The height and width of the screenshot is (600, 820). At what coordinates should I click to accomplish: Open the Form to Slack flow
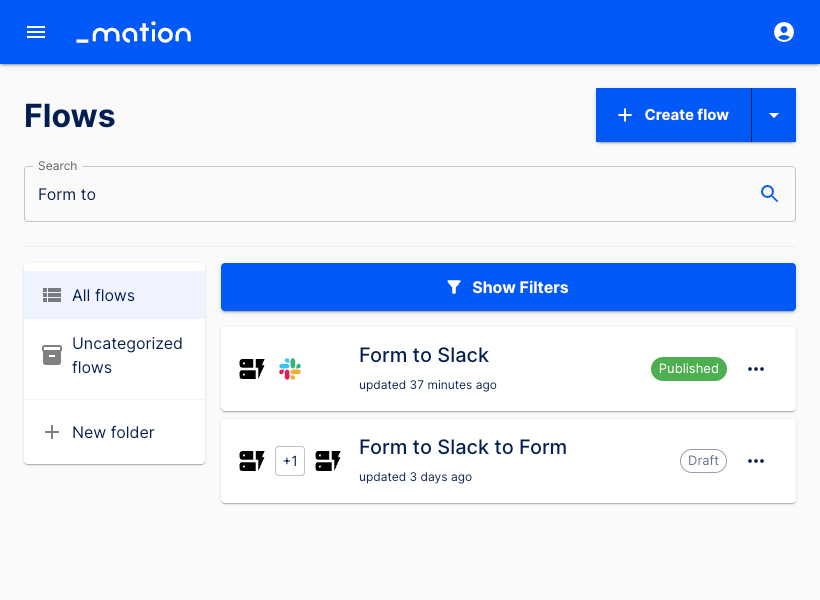424,356
